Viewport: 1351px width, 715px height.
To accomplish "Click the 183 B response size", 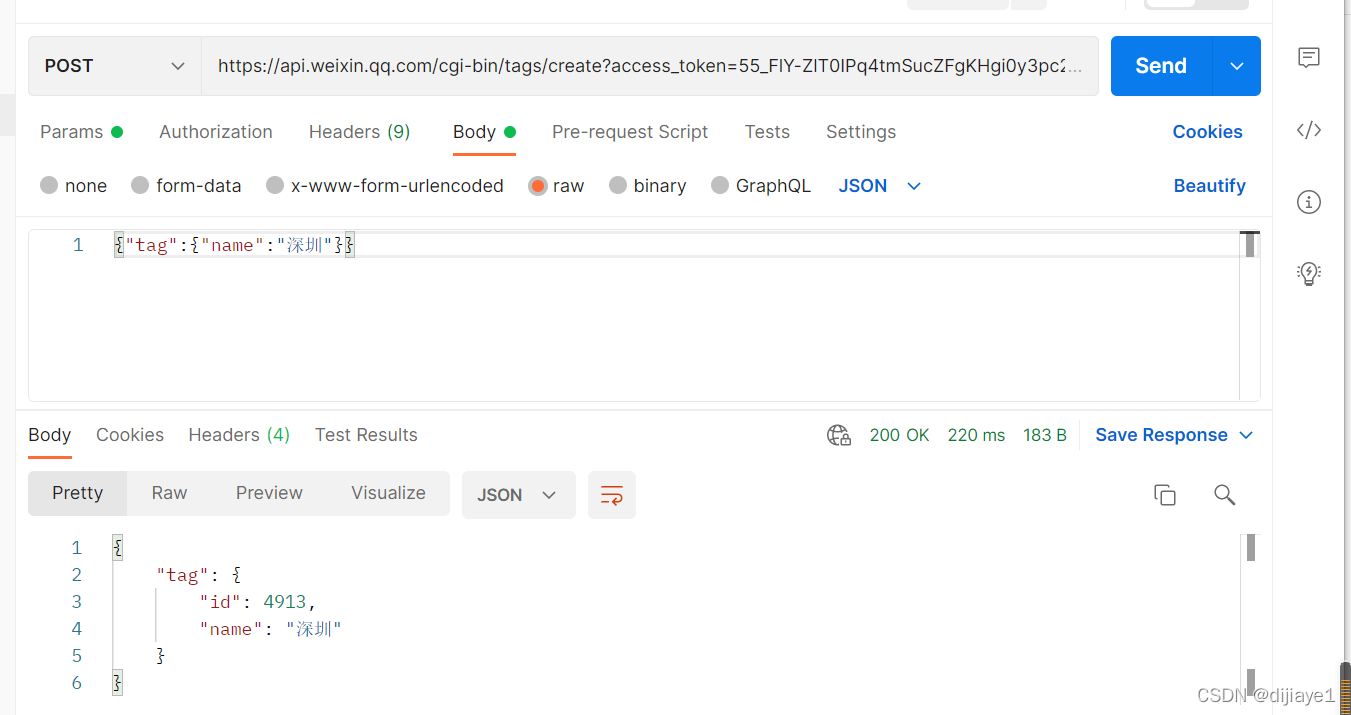I will click(1045, 435).
